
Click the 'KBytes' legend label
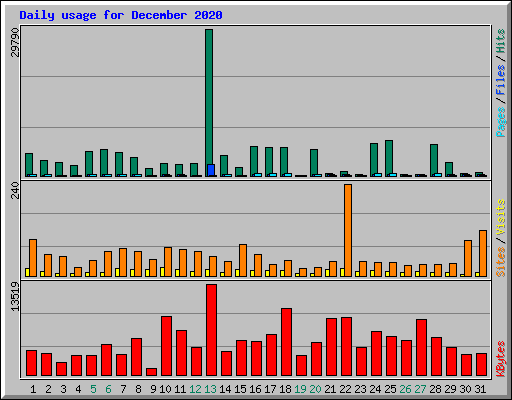tap(501, 359)
